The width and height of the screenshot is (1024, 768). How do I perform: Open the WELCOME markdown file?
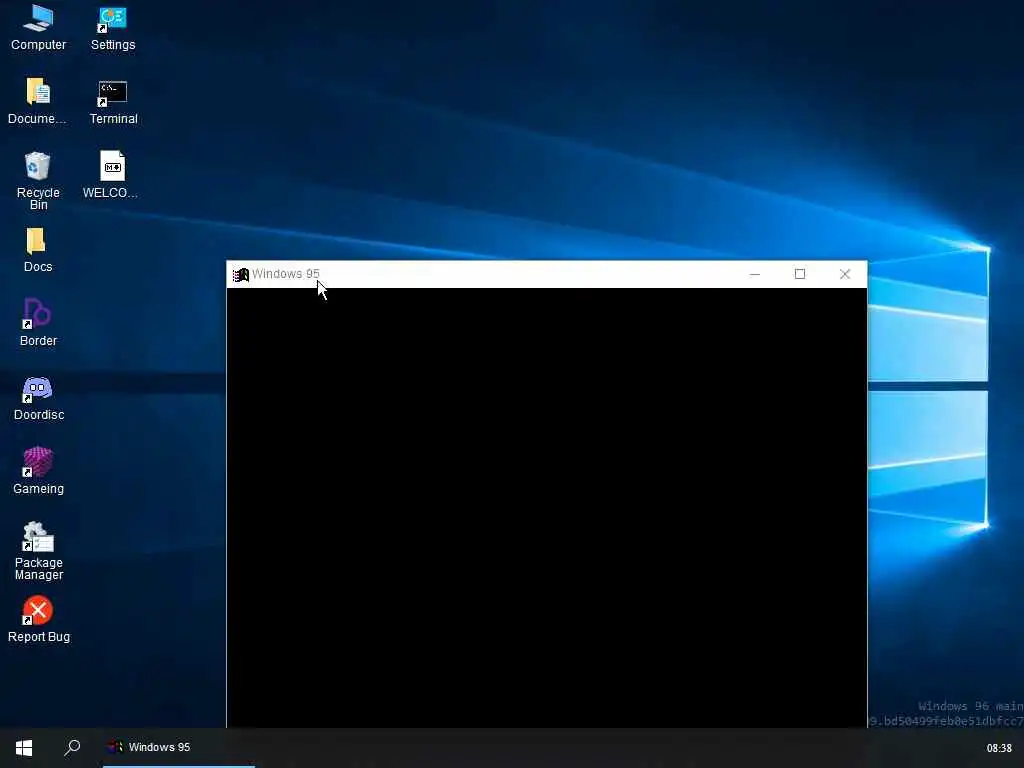(111, 175)
